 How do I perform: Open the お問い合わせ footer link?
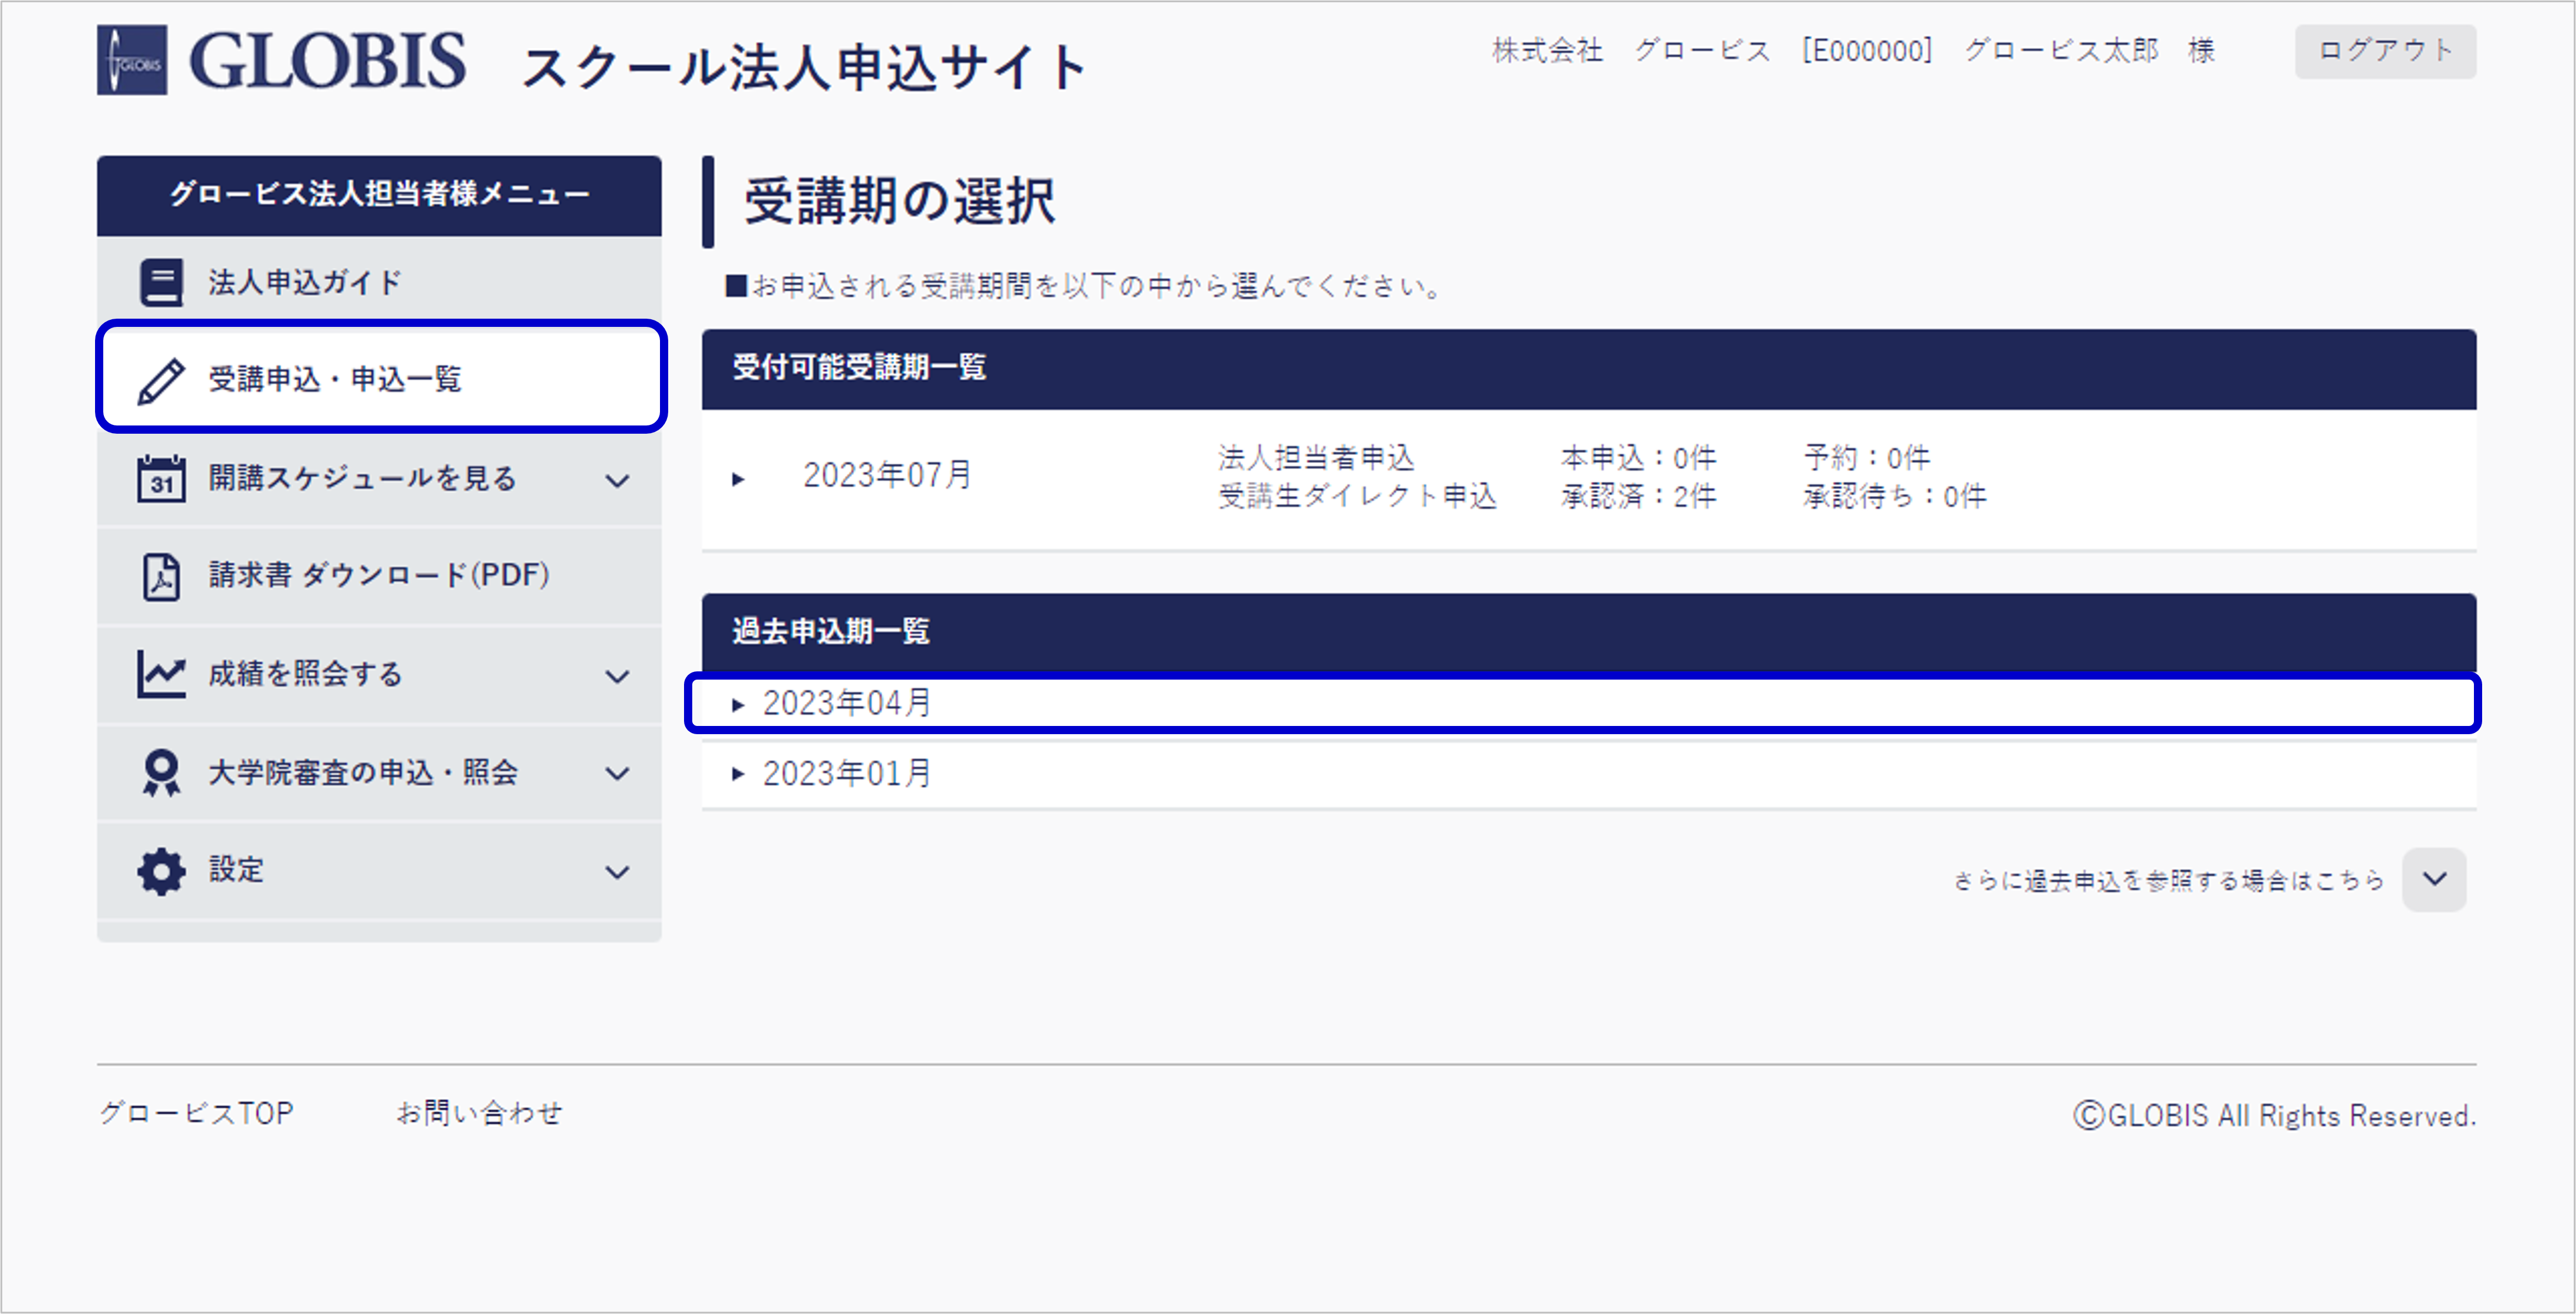480,1113
